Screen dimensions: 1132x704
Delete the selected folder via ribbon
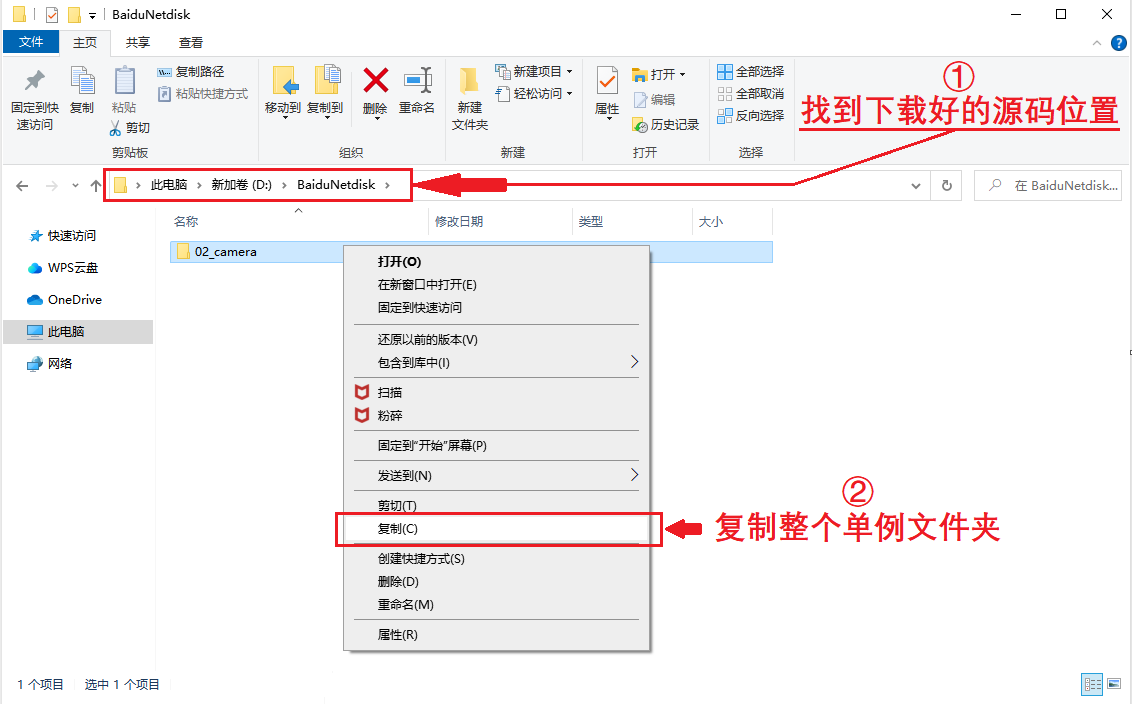[374, 90]
